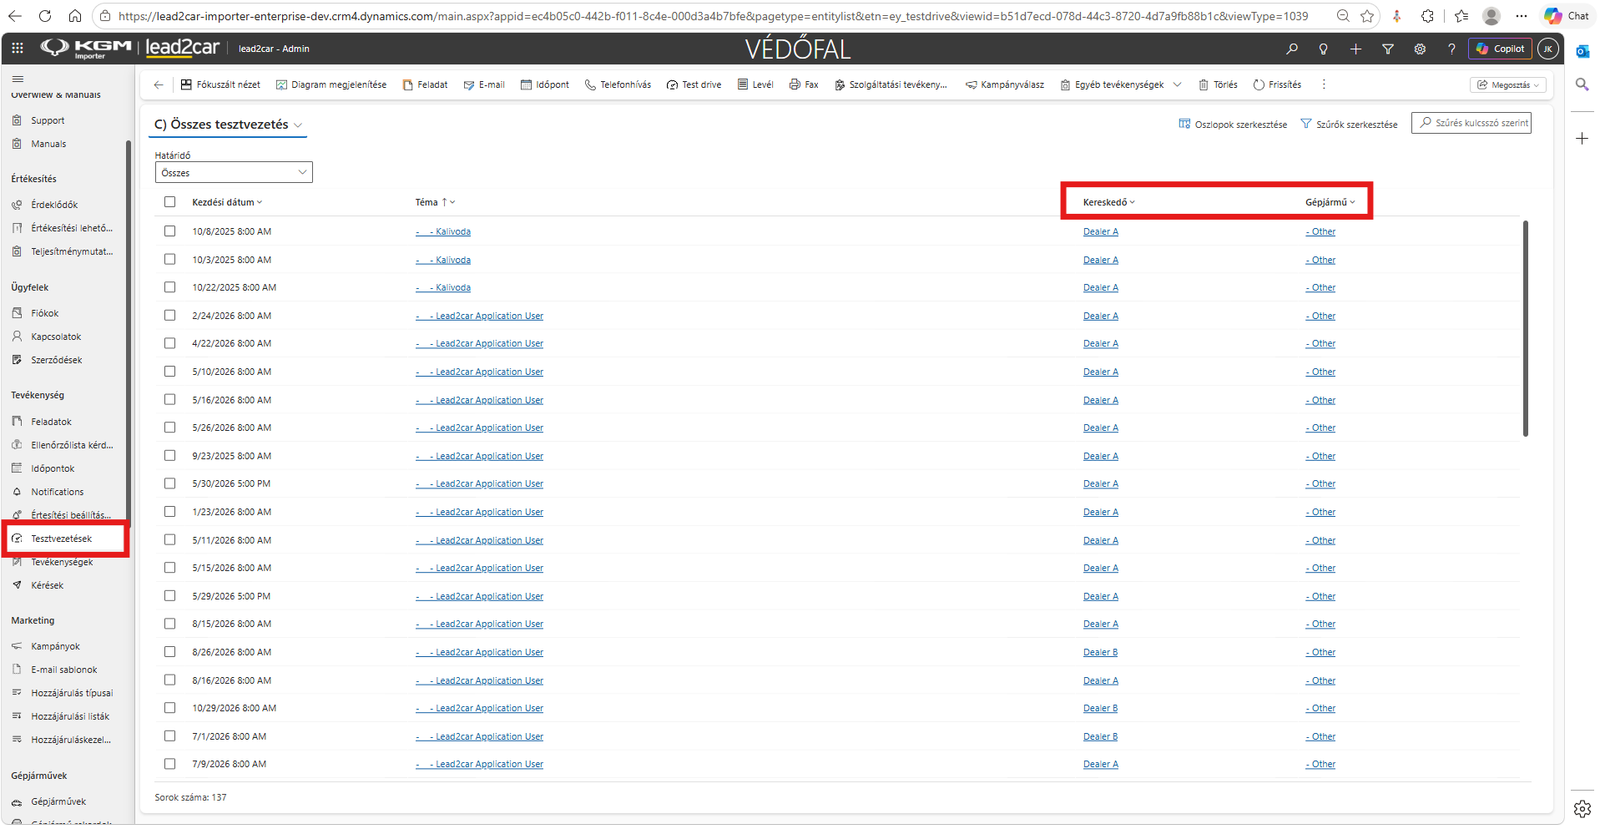The width and height of the screenshot is (1600, 825).
Task: Open the Határidő Összes combo box
Action: click(x=234, y=173)
